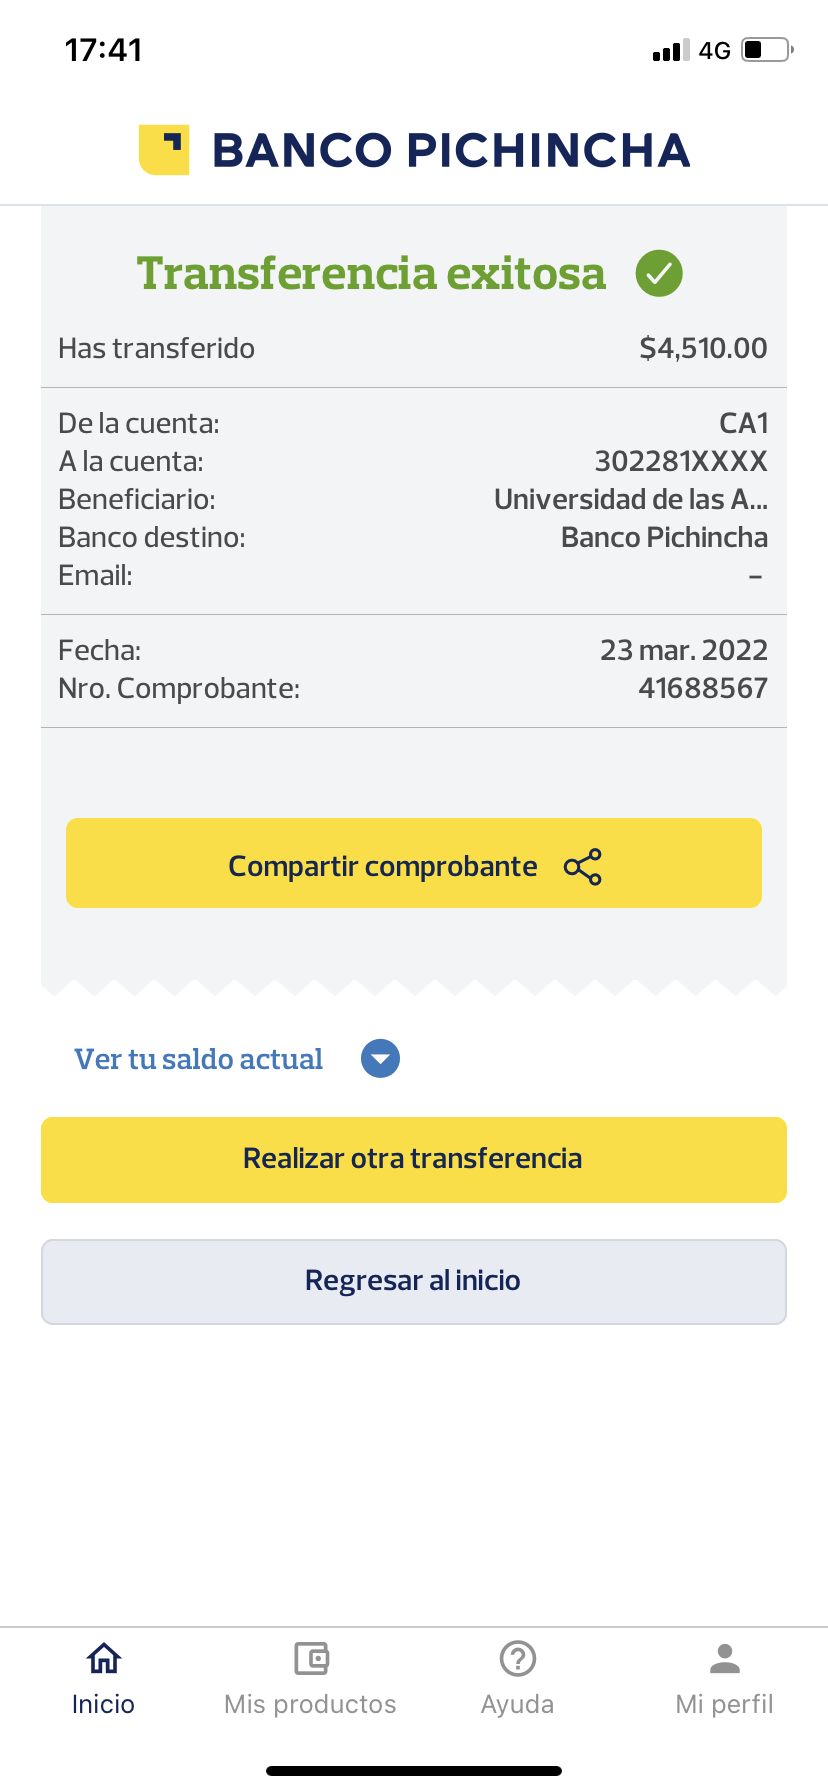The width and height of the screenshot is (828, 1792).
Task: Click the green success checkmark icon
Action: tap(659, 273)
